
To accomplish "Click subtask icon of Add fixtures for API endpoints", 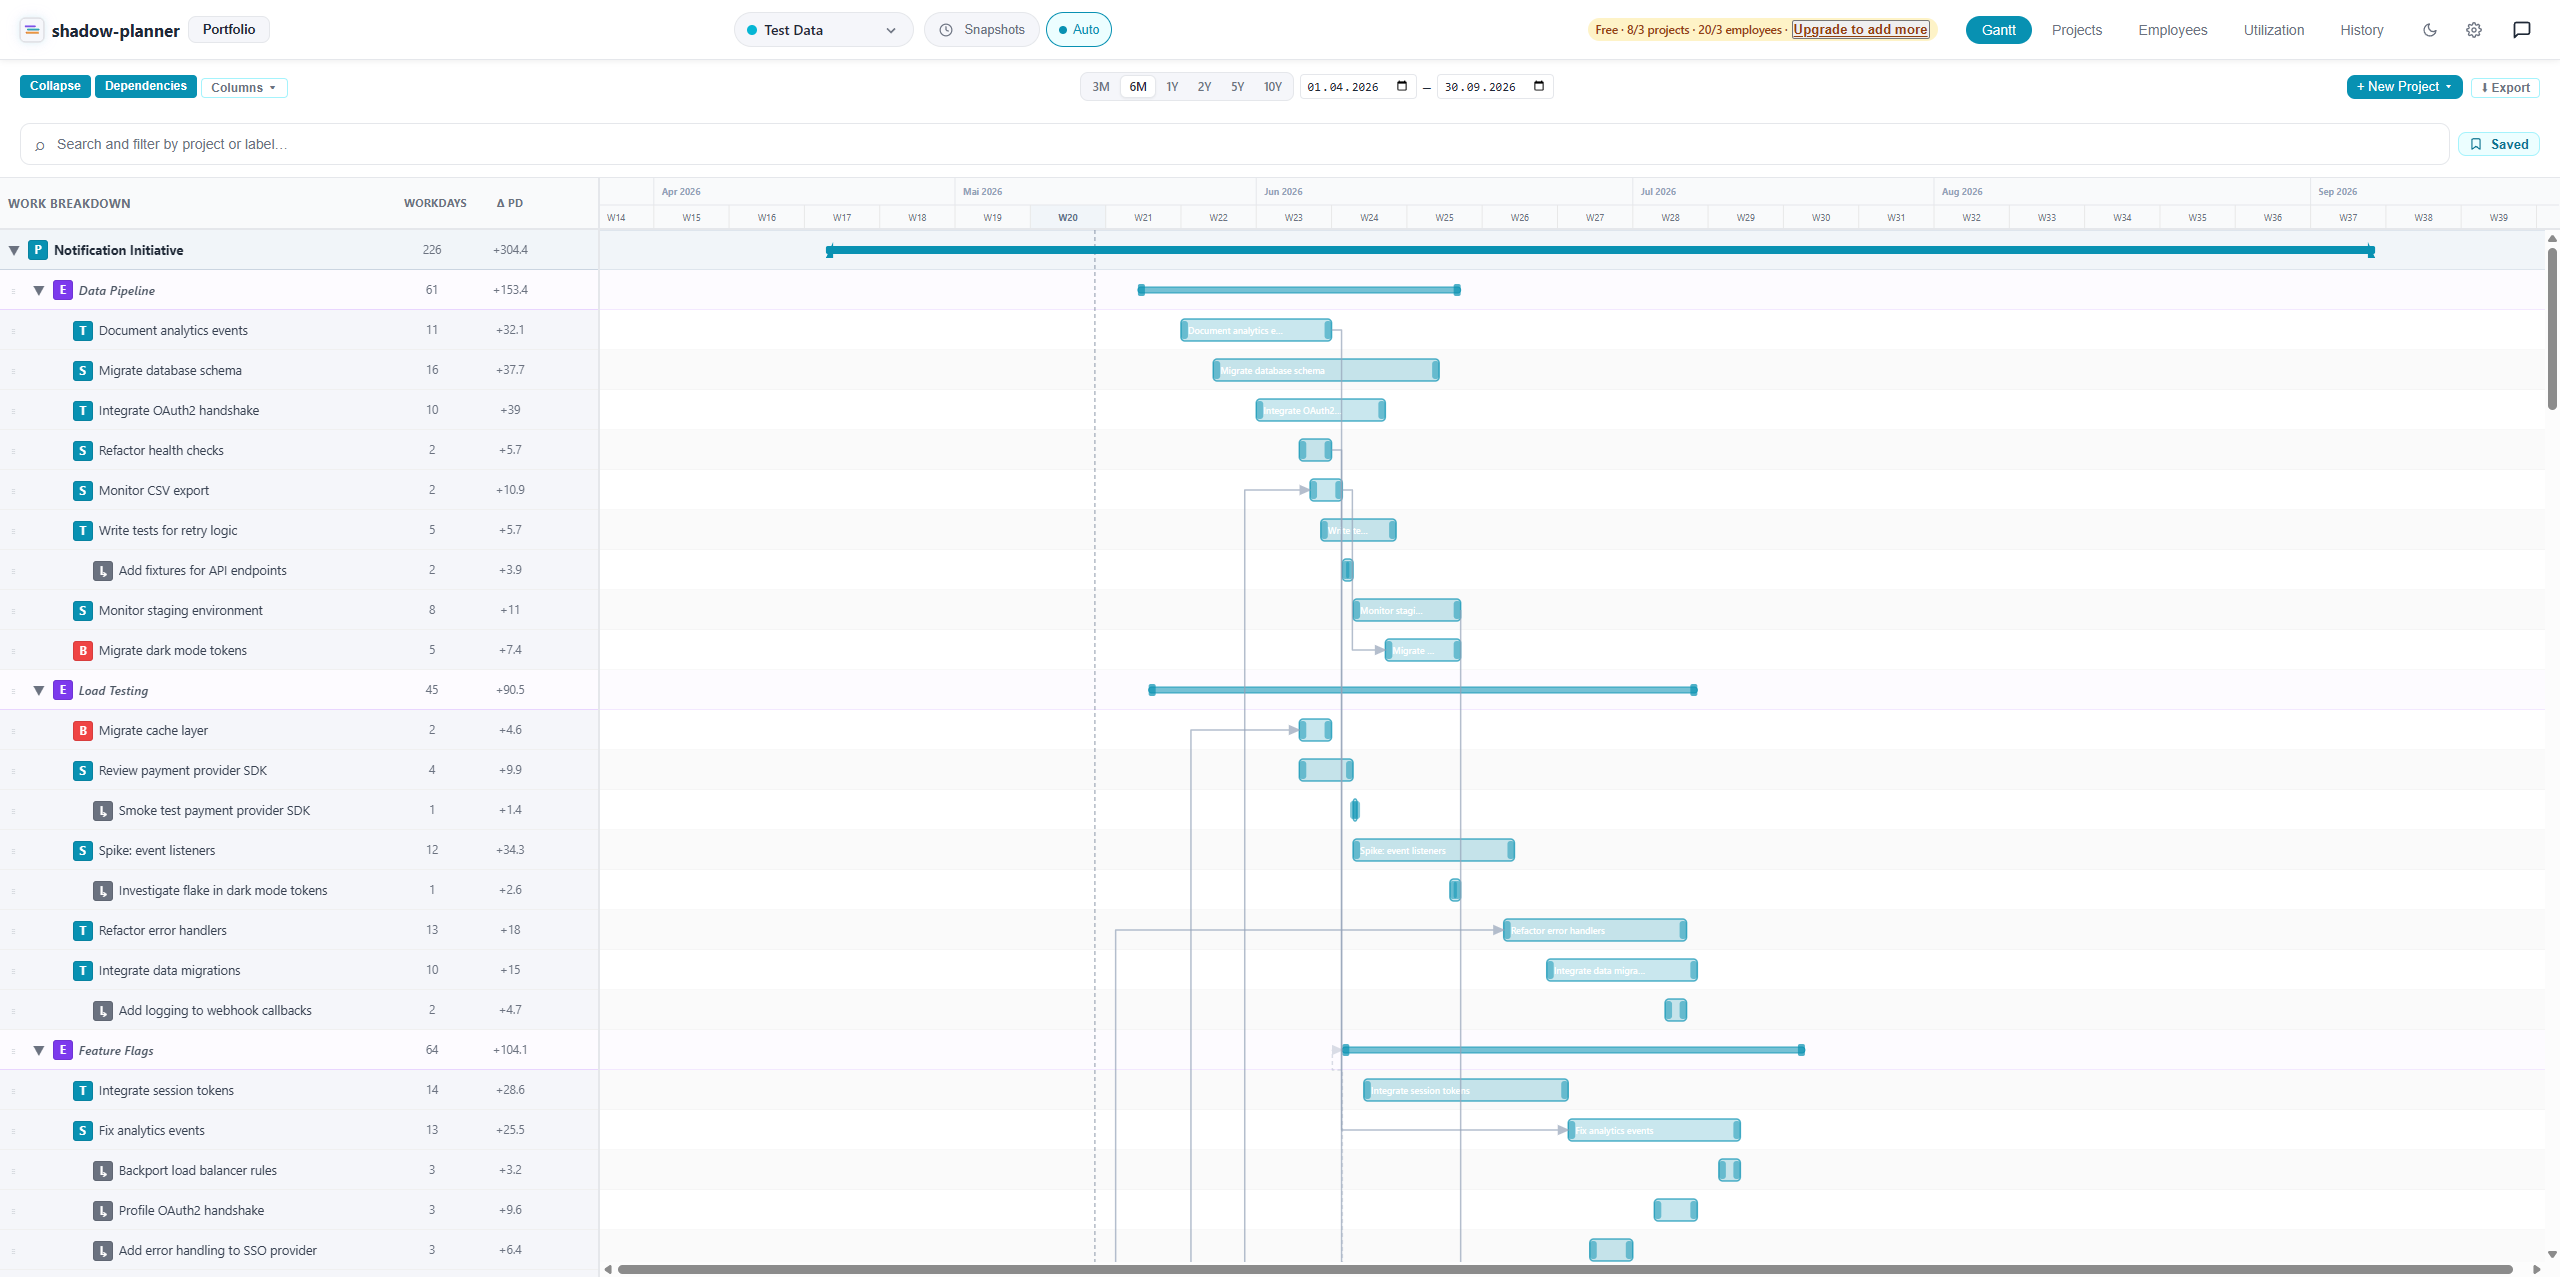I will (103, 570).
